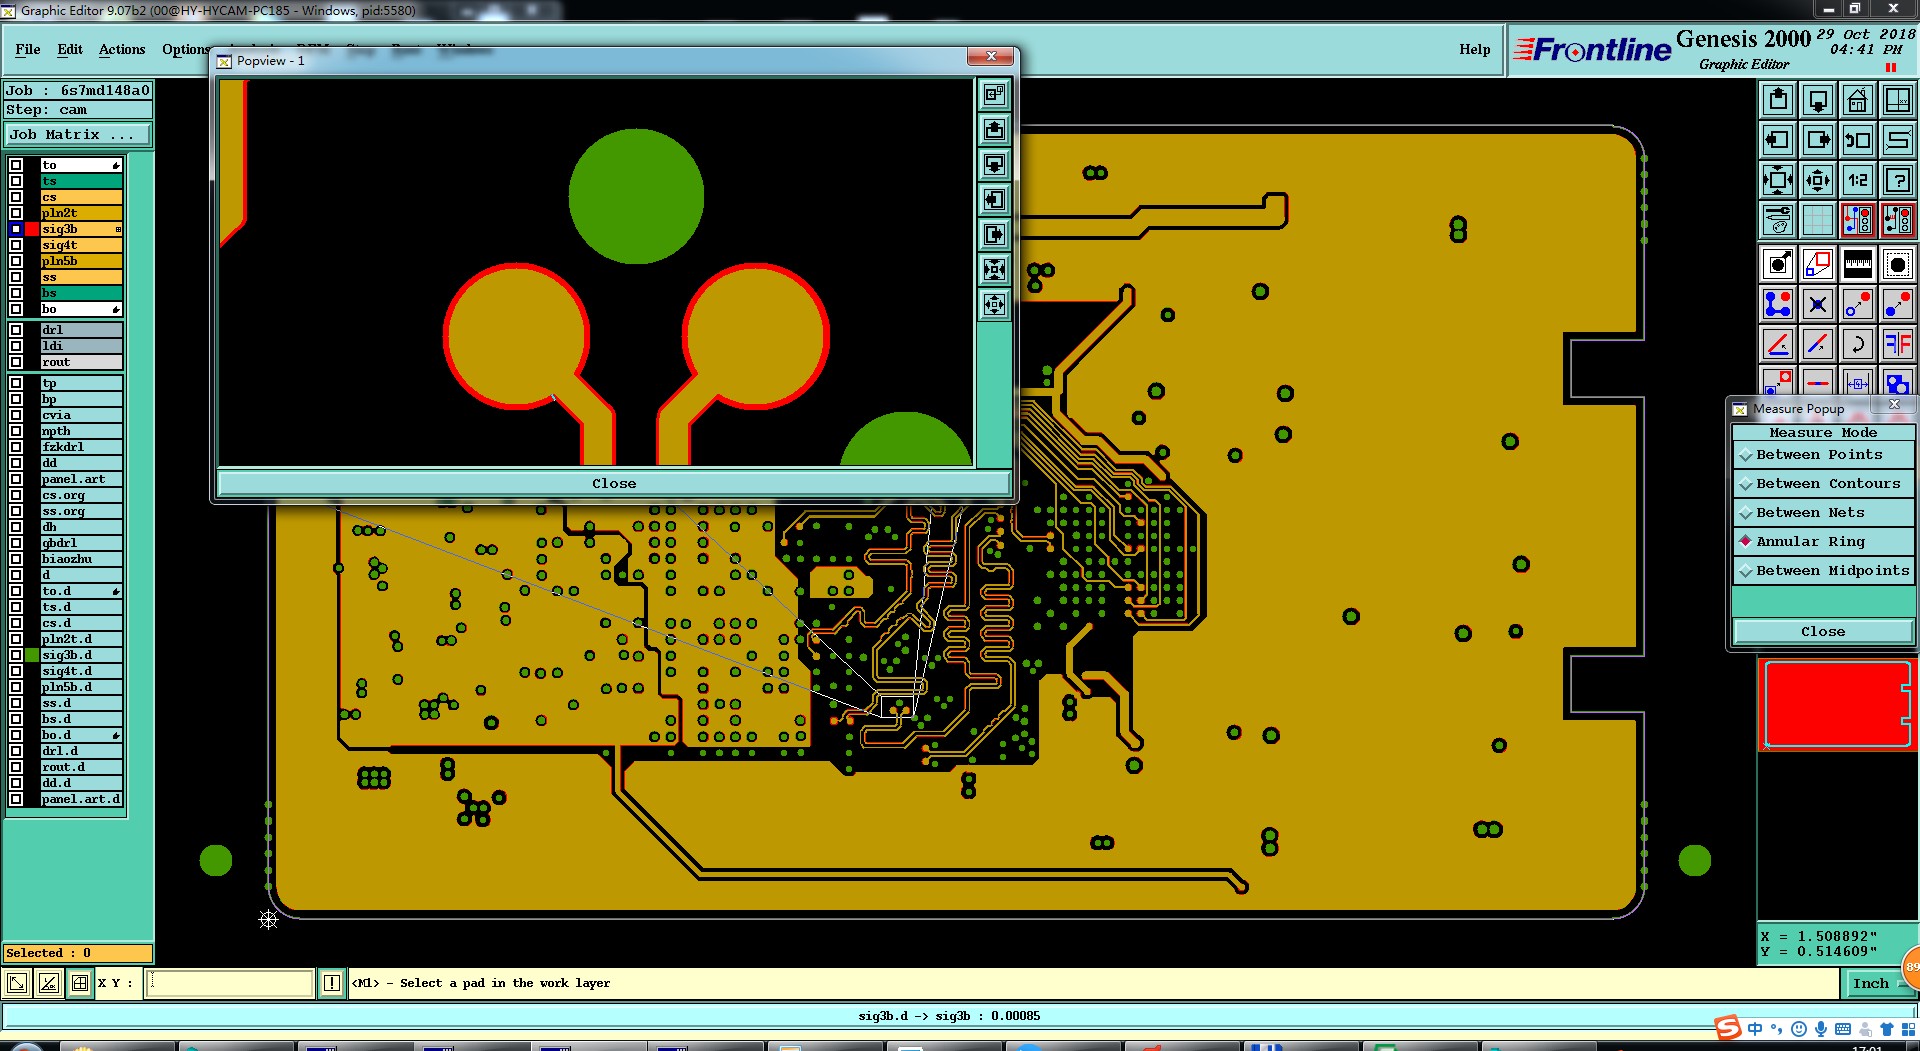
Task: Open the File menu
Action: pyautogui.click(x=28, y=49)
